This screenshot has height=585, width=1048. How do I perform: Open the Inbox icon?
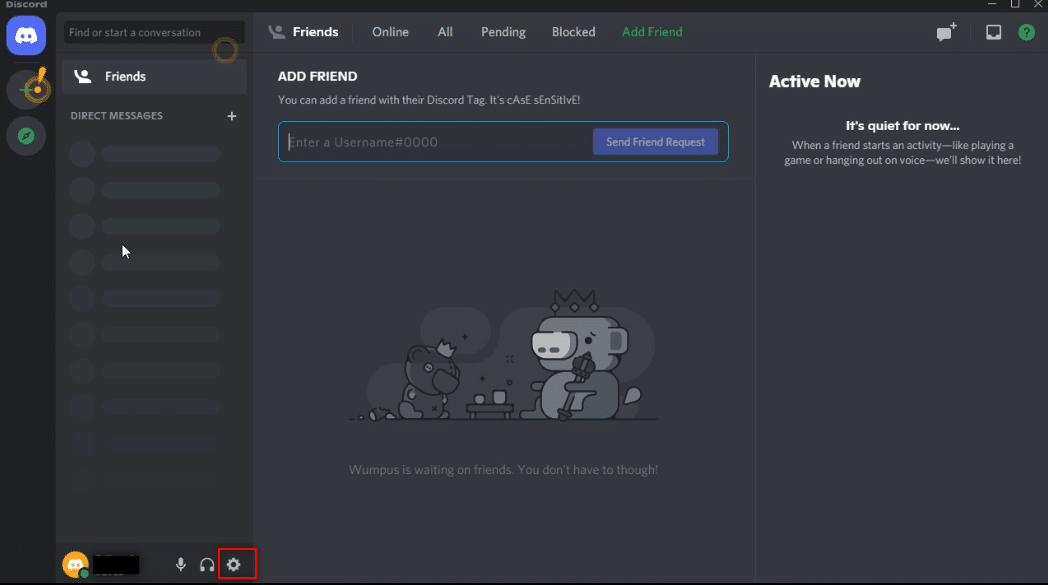tap(994, 31)
